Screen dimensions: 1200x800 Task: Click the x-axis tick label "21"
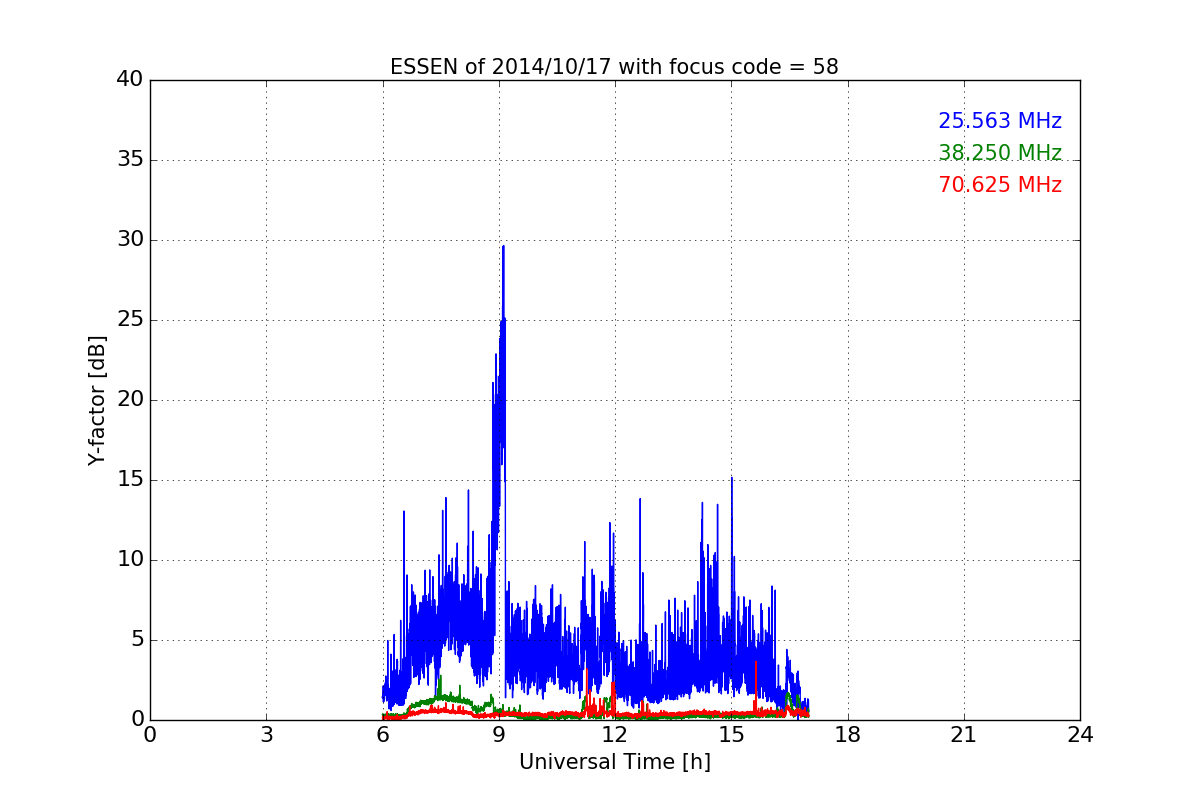(964, 735)
